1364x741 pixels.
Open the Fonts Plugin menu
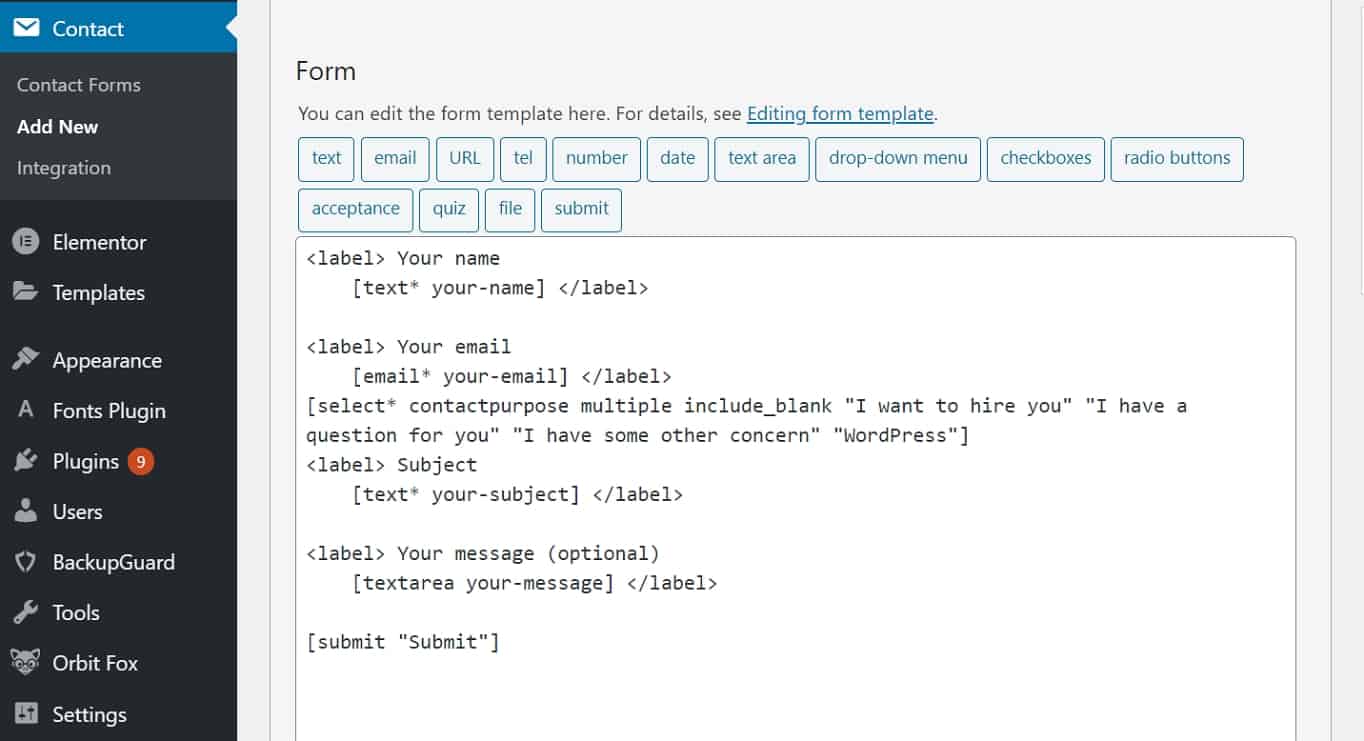[118, 410]
